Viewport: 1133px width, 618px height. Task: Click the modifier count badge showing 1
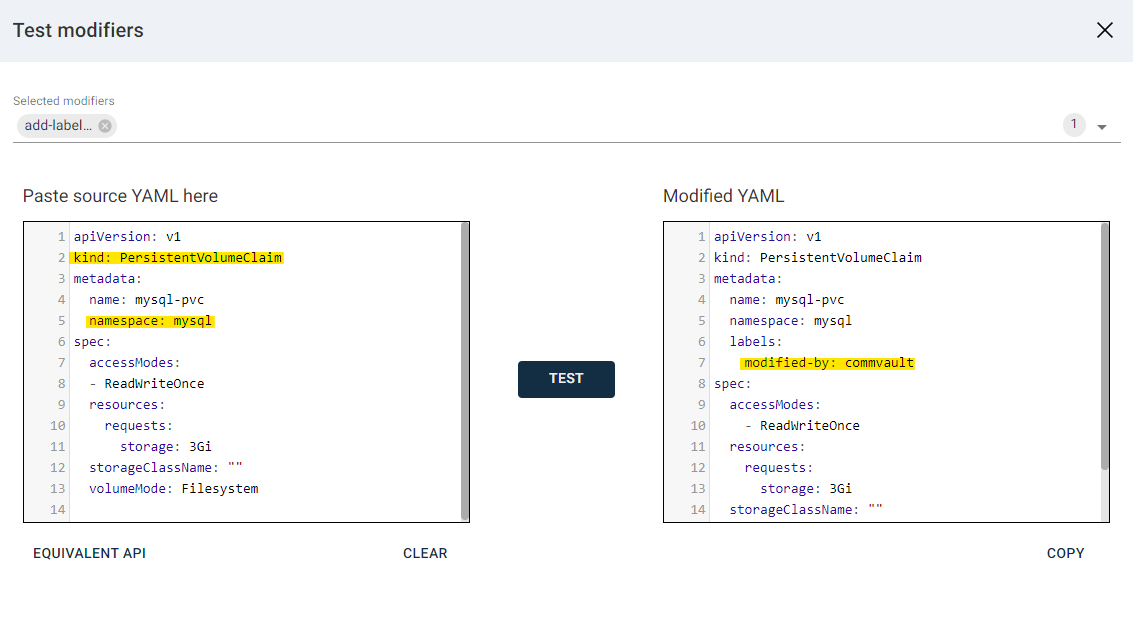coord(1074,124)
